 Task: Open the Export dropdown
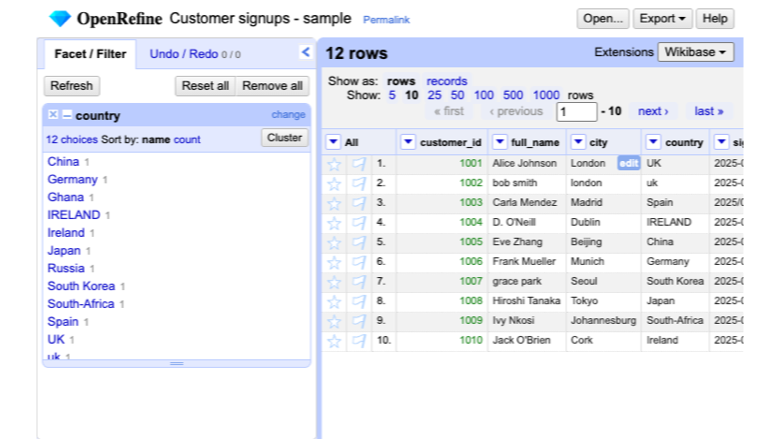[x=662, y=19]
